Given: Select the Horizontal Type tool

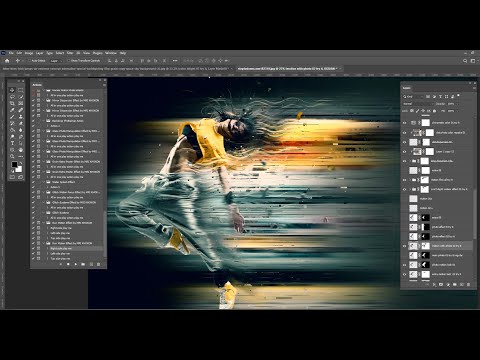Looking at the screenshot, I should 12,143.
